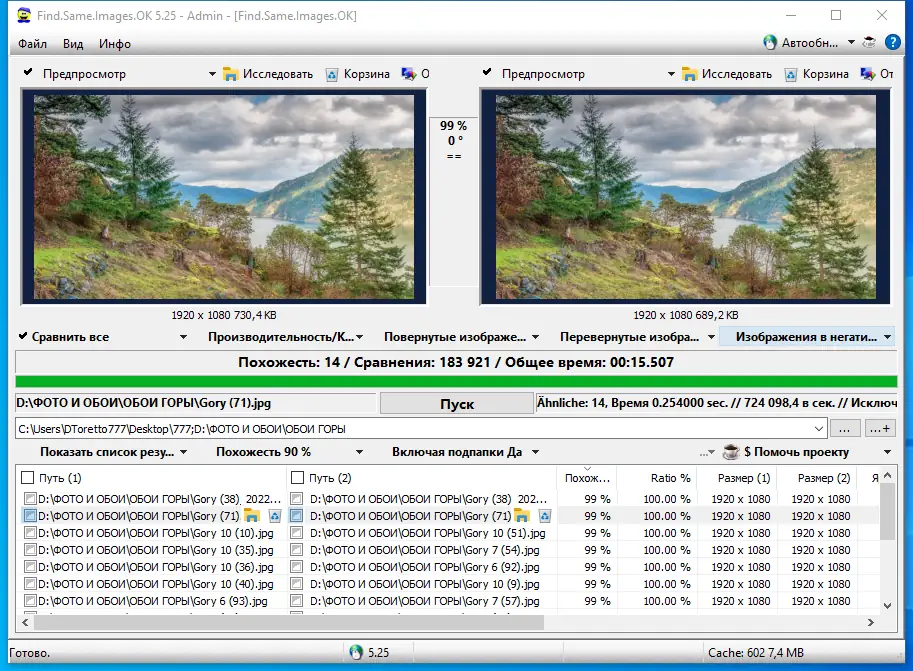Sort by Ratio % column header
This screenshot has height=671, width=913.
[657, 478]
